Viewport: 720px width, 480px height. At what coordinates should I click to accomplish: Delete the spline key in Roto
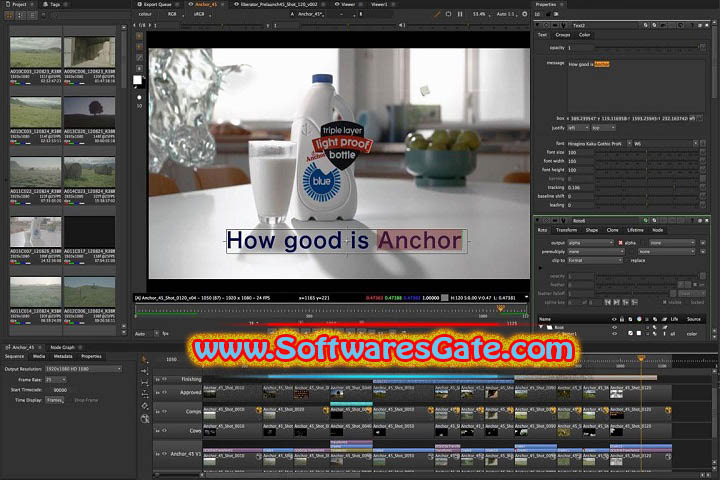(635, 302)
